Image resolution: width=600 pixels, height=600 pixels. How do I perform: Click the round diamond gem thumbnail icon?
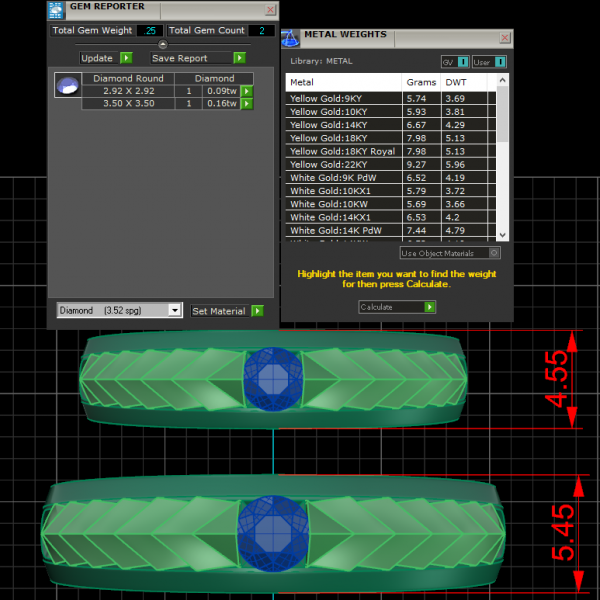click(66, 85)
